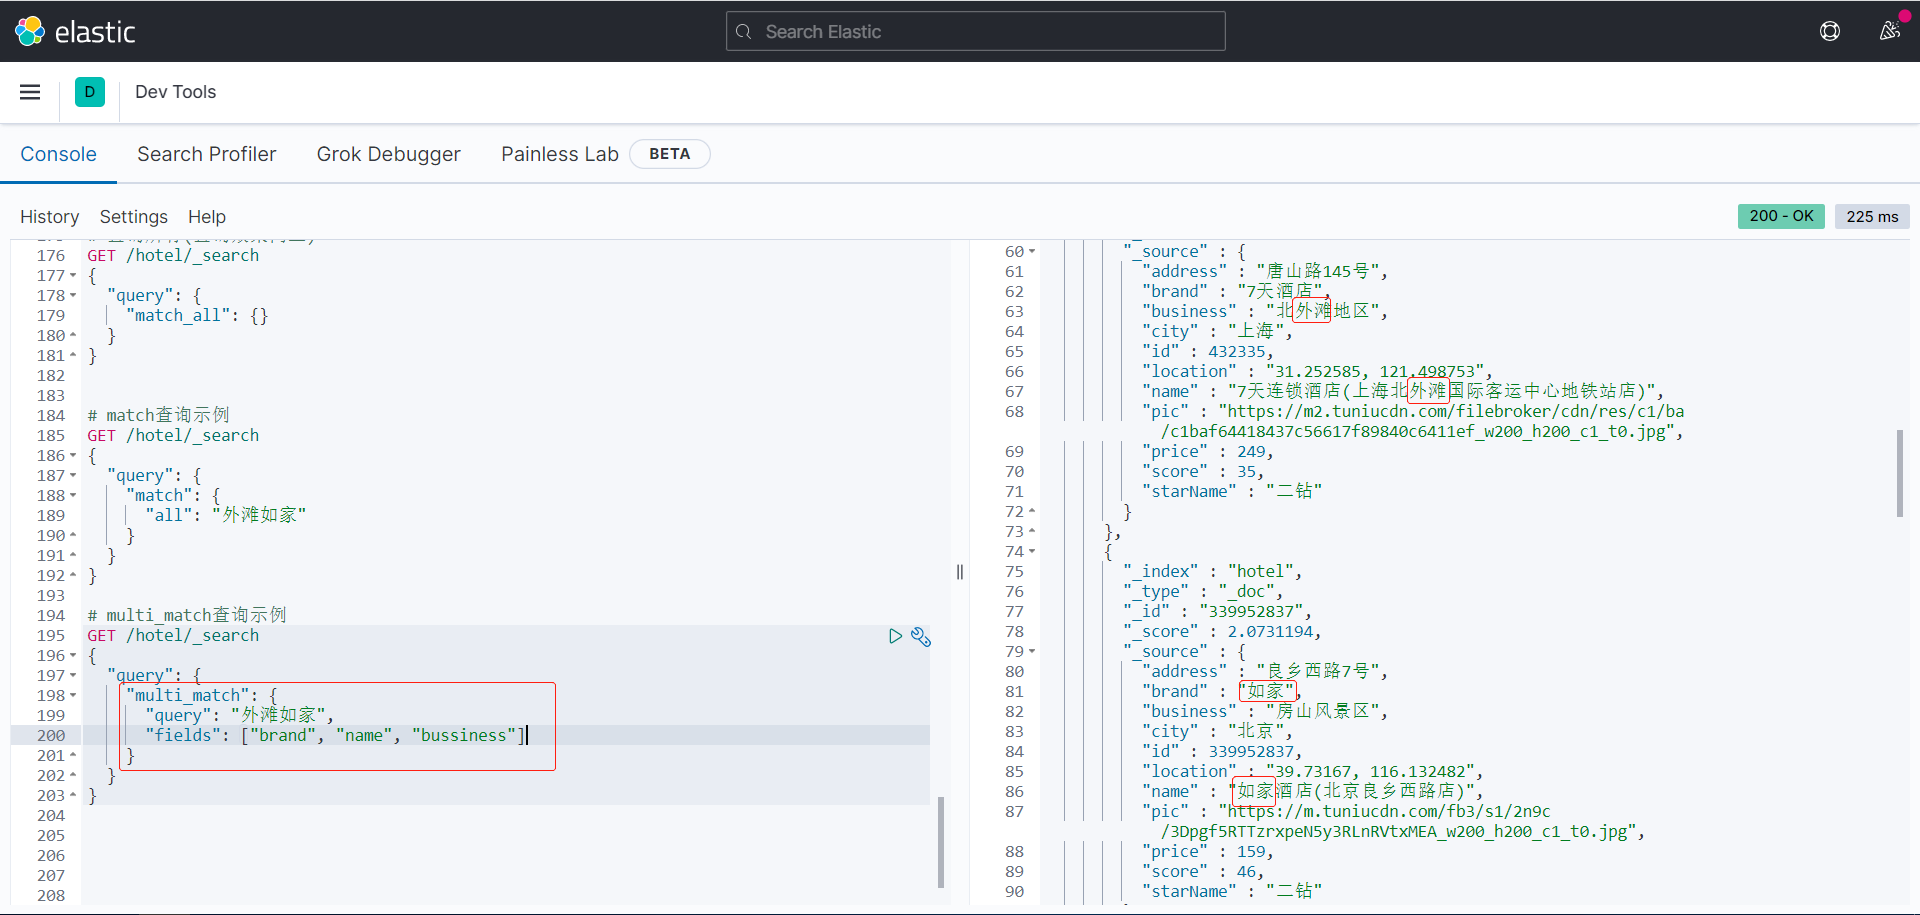1920x915 pixels.
Task: Click the Elastic logo icon
Action: [x=30, y=32]
